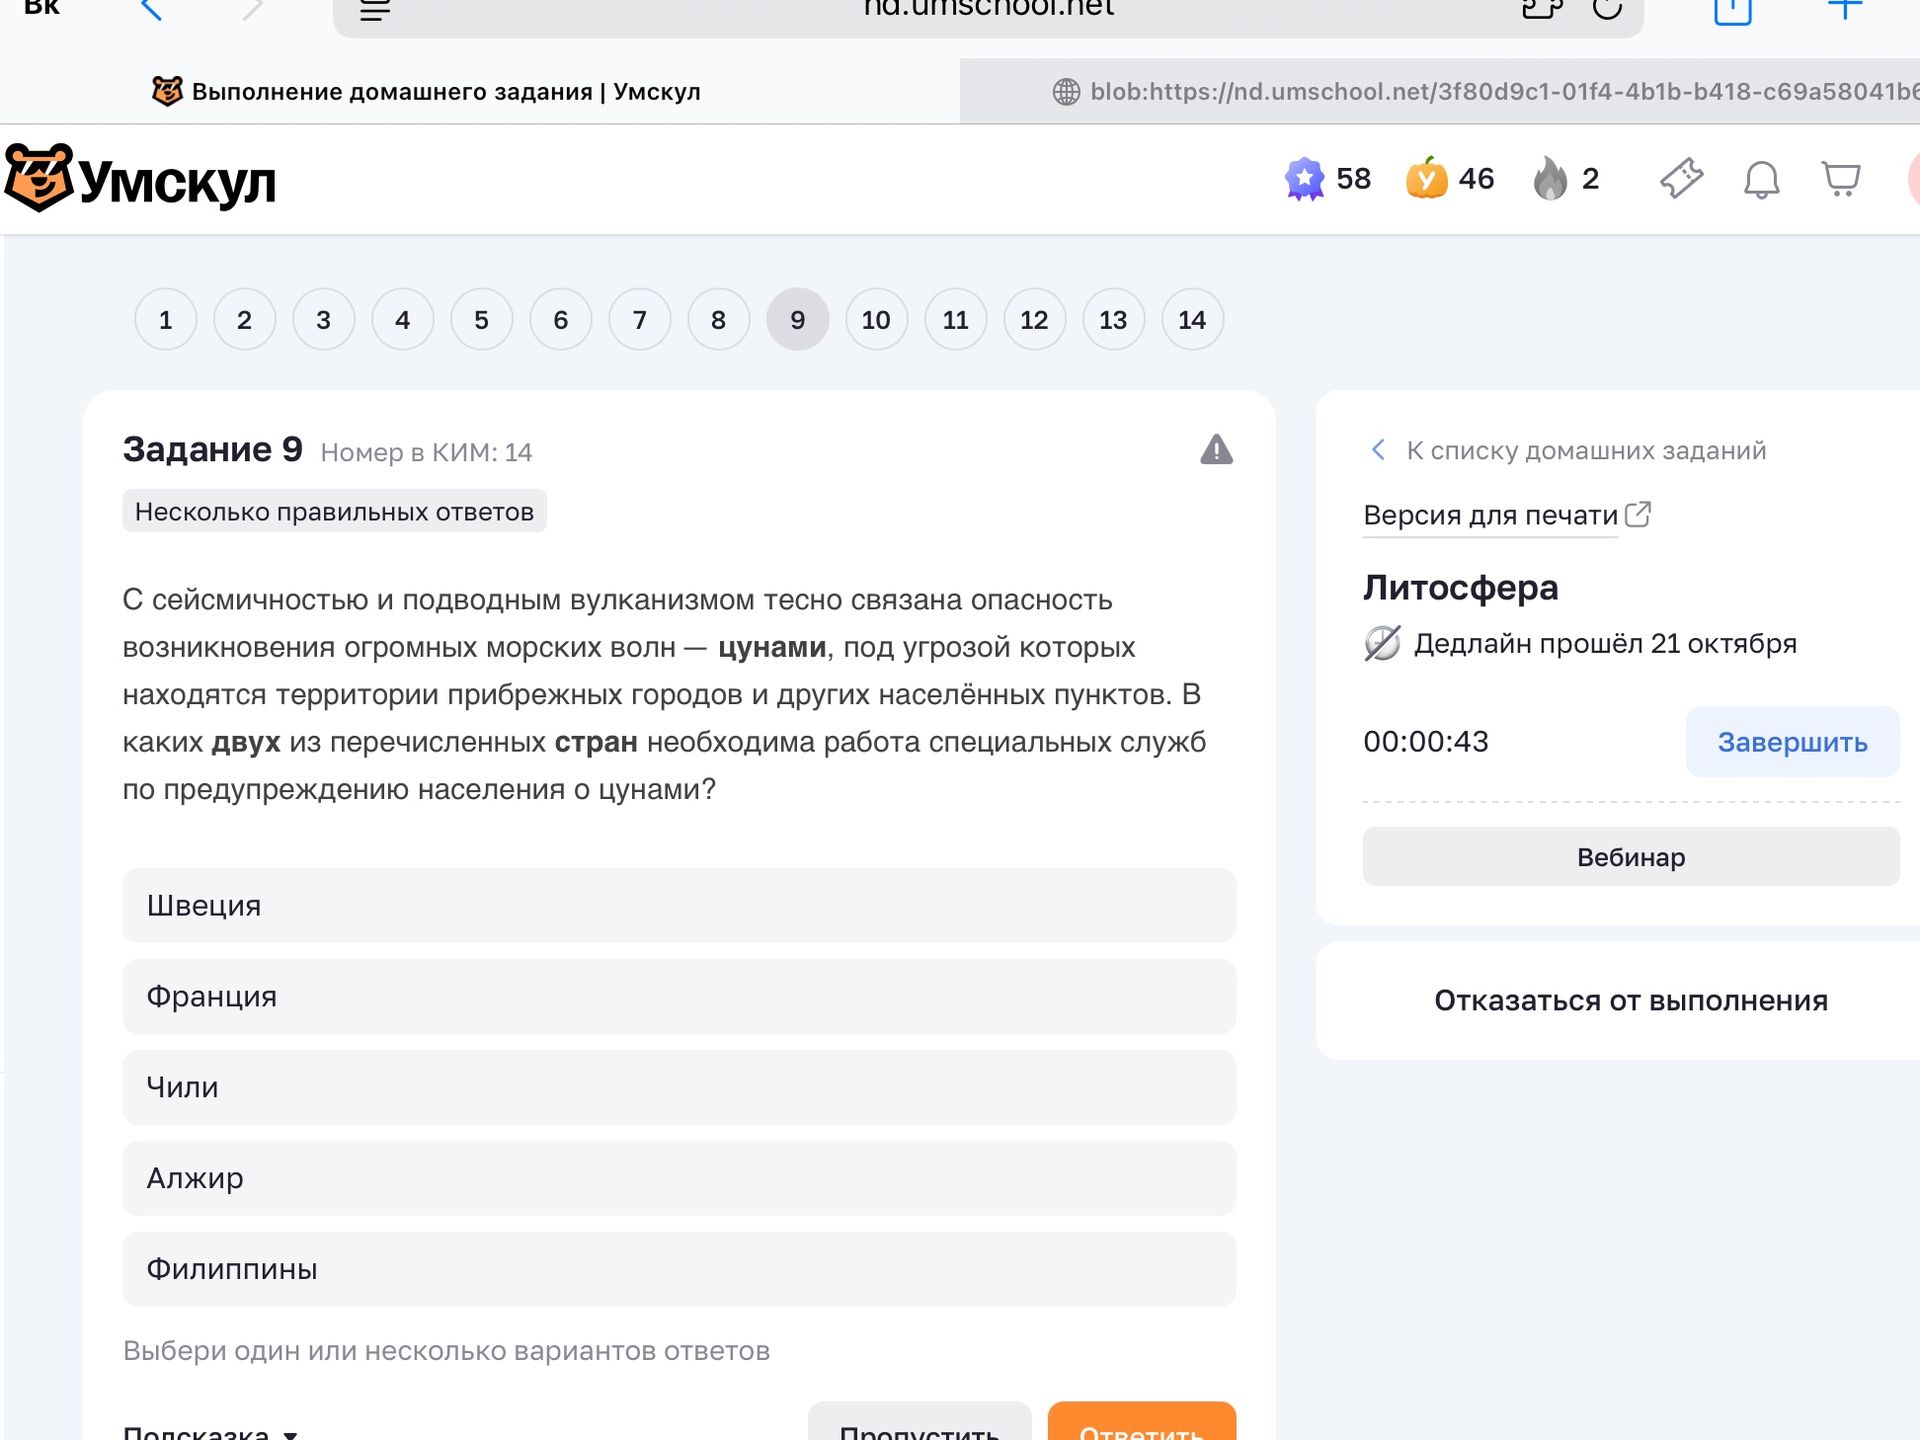
Task: Switch to the blob URL browser tab
Action: [1440, 91]
